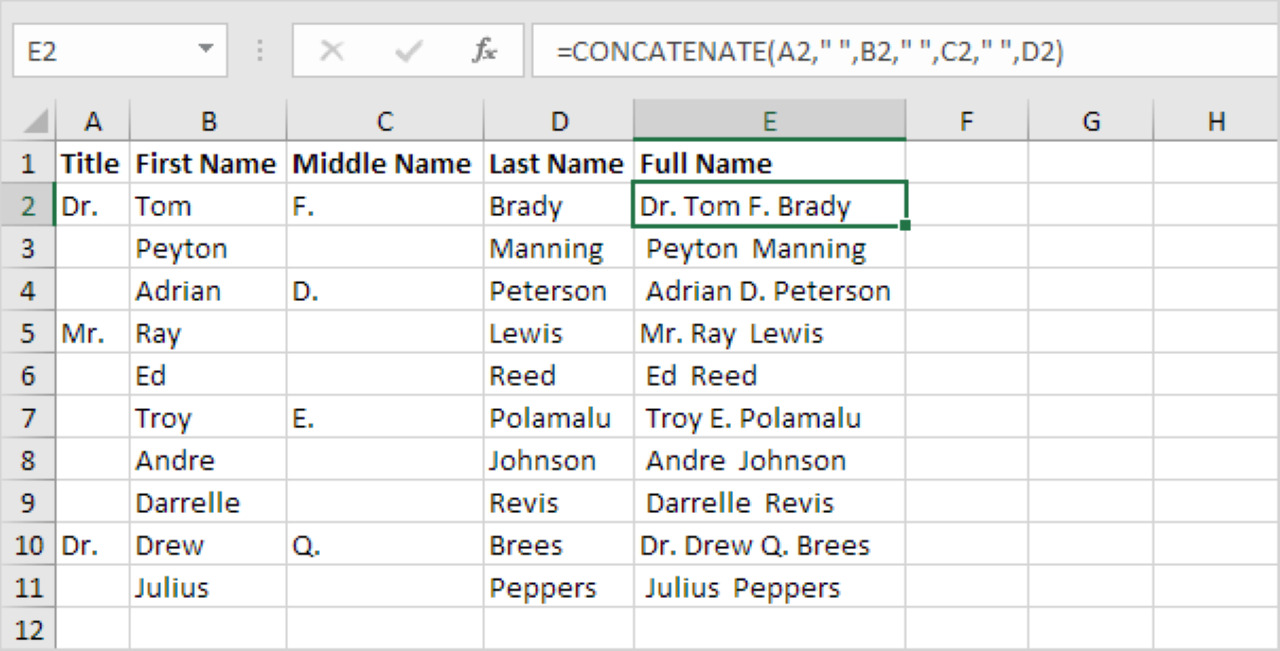Select cell containing Dr. Tom F. Brady
Screen dimensions: 1280x651
pos(769,206)
